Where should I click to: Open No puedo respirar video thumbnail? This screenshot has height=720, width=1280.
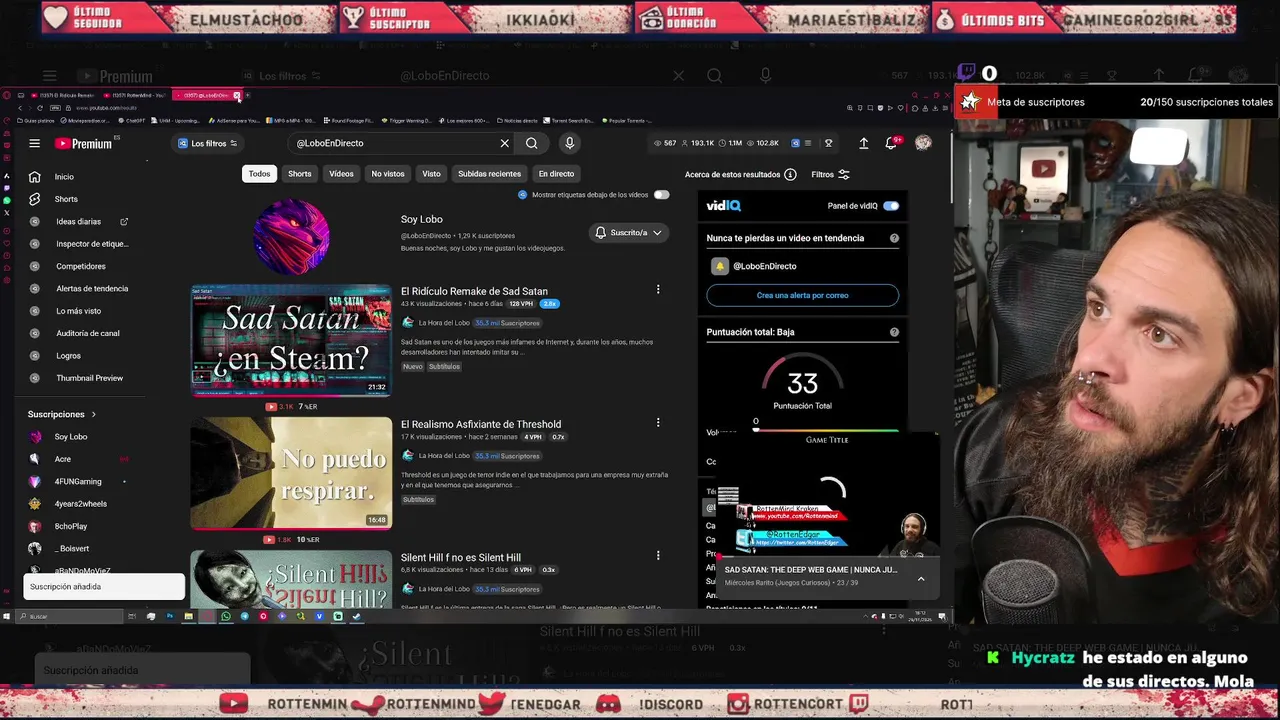pyautogui.click(x=291, y=473)
